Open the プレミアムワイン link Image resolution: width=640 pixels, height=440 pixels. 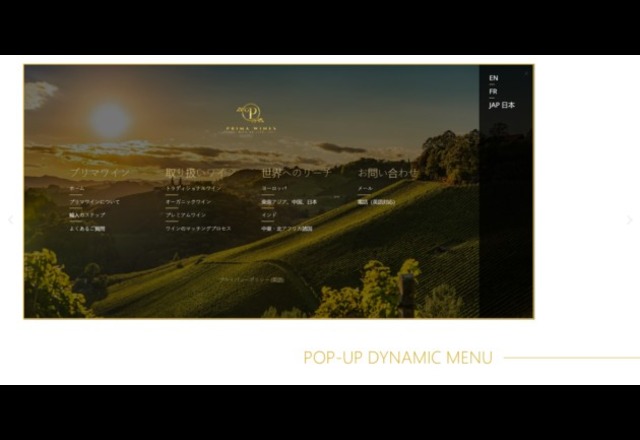coord(185,215)
